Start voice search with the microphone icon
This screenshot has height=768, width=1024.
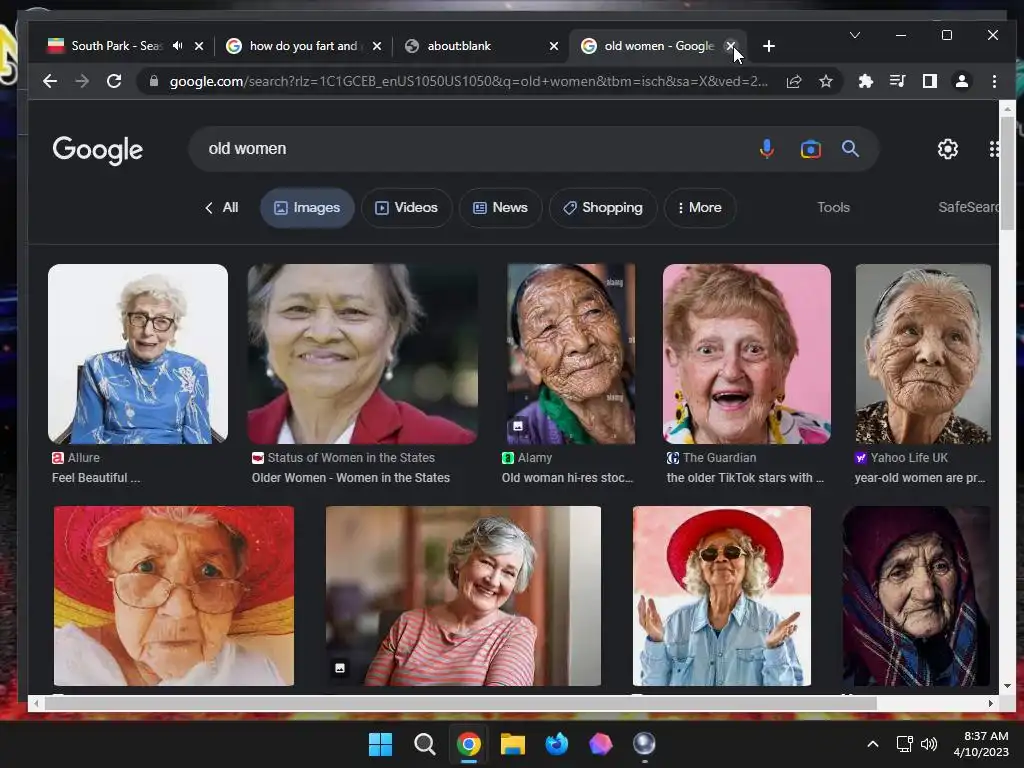point(767,149)
